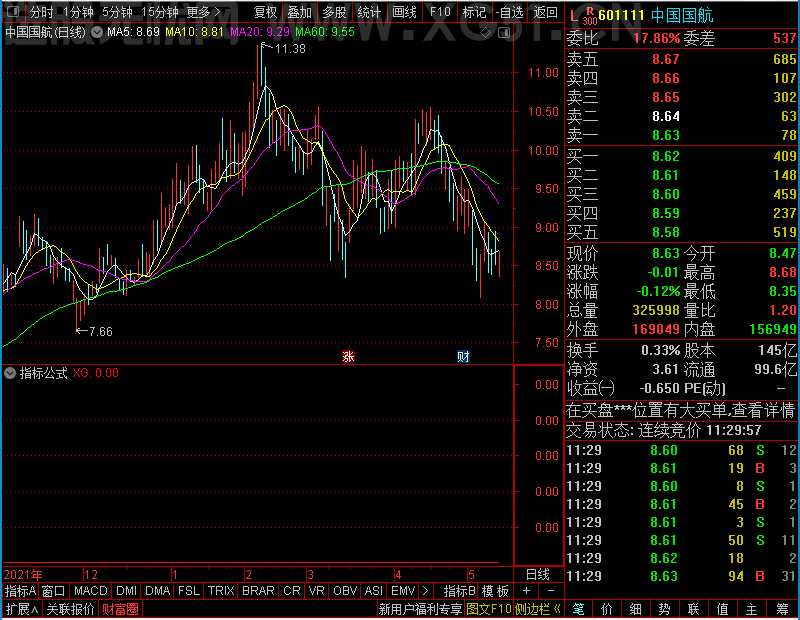Open the 画线 drawing tool

pyautogui.click(x=405, y=12)
